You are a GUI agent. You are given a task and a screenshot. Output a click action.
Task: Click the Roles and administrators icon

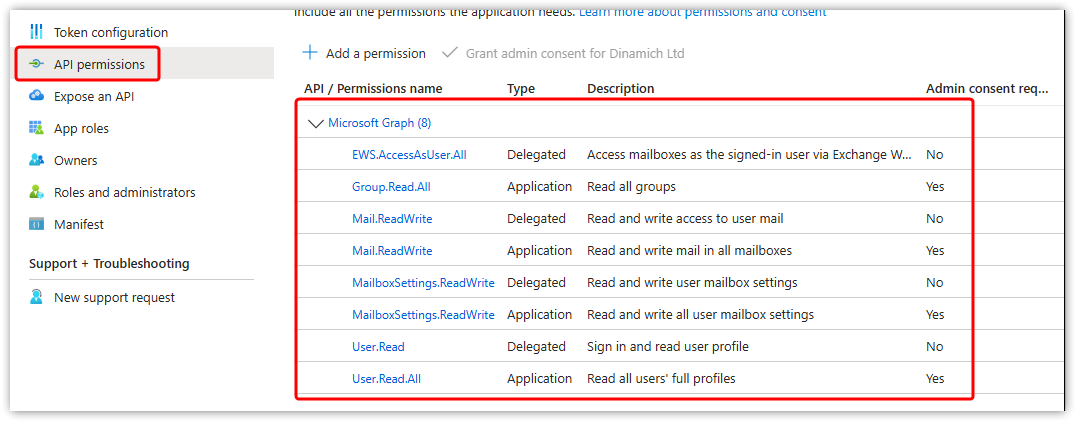(37, 192)
